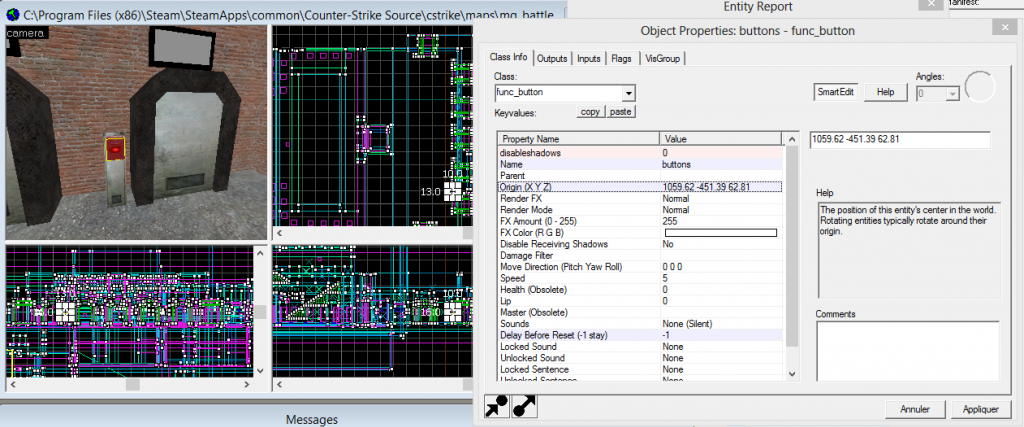Select the Locked Sound property row
Image resolution: width=1024 pixels, height=427 pixels.
point(639,347)
